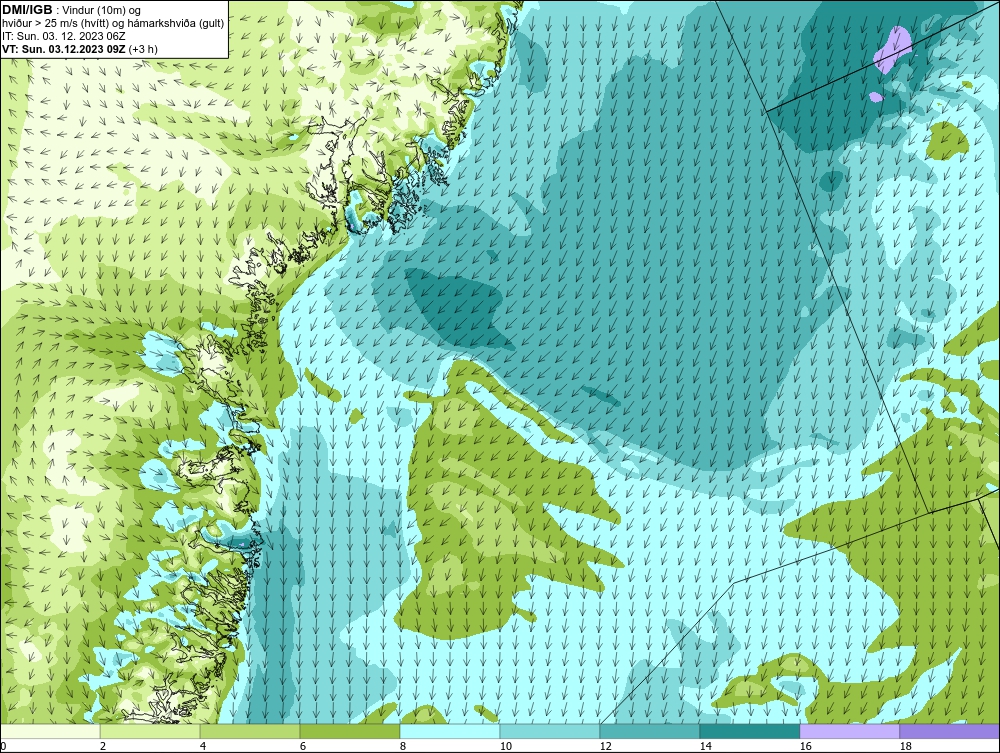This screenshot has width=1000, height=753.
Task: Select the purple 18+ m/s legend swatch
Action: click(950, 731)
